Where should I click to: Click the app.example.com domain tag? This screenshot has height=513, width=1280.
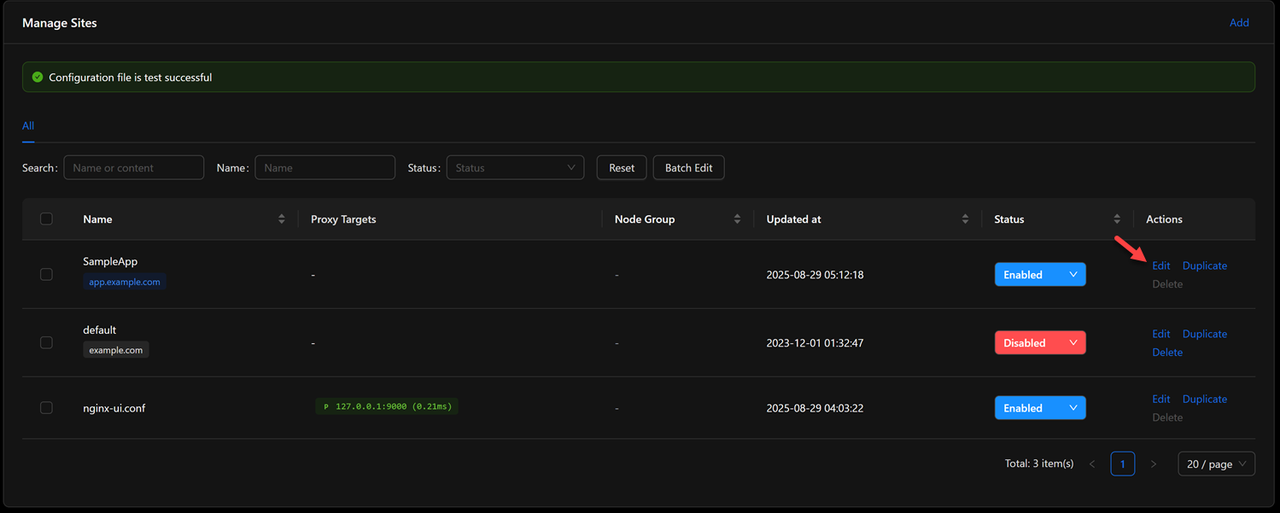click(x=124, y=282)
